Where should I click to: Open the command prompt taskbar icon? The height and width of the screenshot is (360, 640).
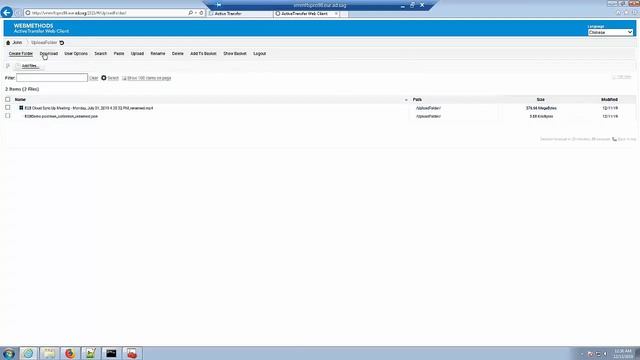(111, 353)
